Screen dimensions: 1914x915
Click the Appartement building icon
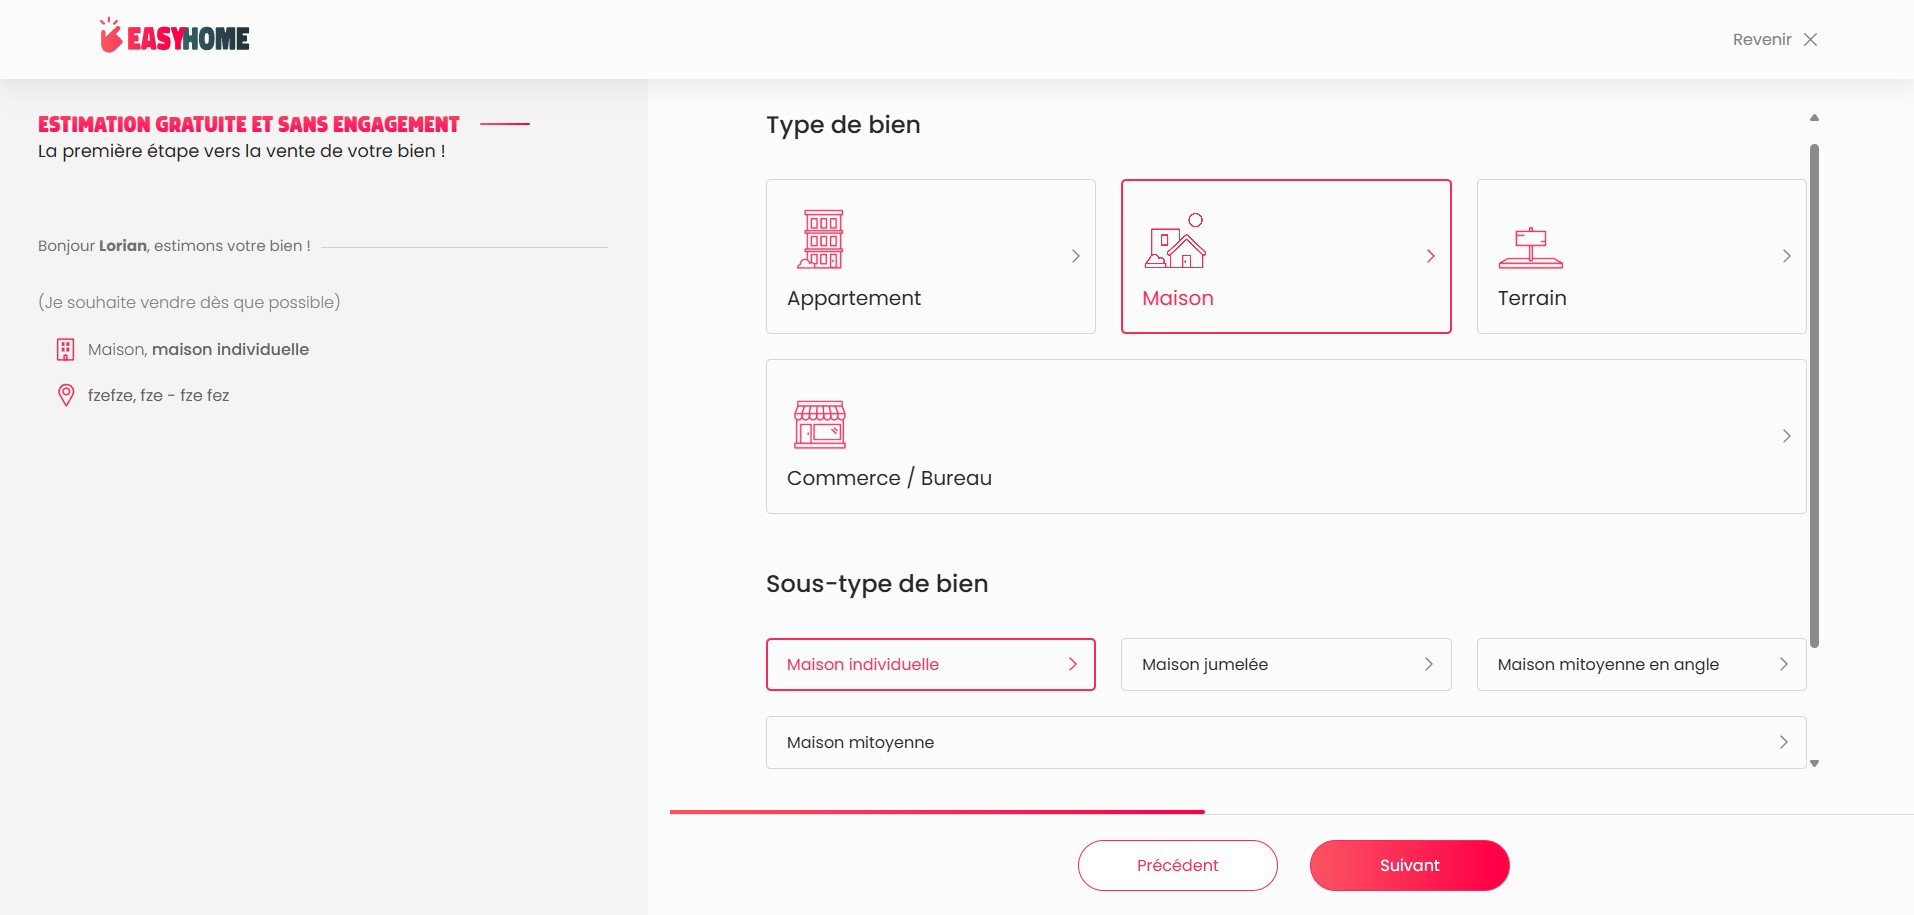[x=821, y=239]
